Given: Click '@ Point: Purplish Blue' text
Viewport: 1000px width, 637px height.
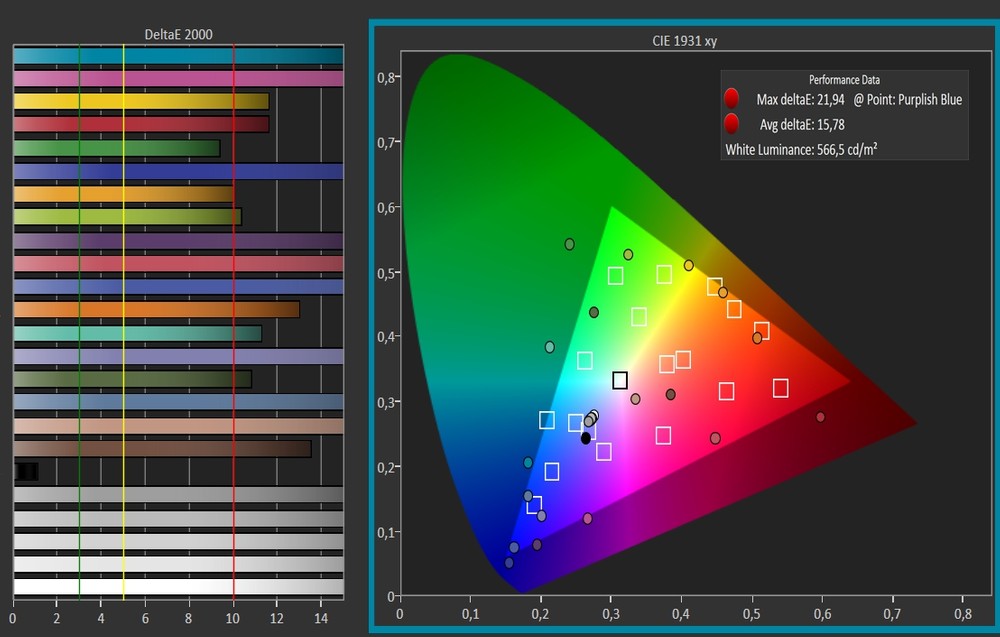Looking at the screenshot, I should pyautogui.click(x=908, y=99).
